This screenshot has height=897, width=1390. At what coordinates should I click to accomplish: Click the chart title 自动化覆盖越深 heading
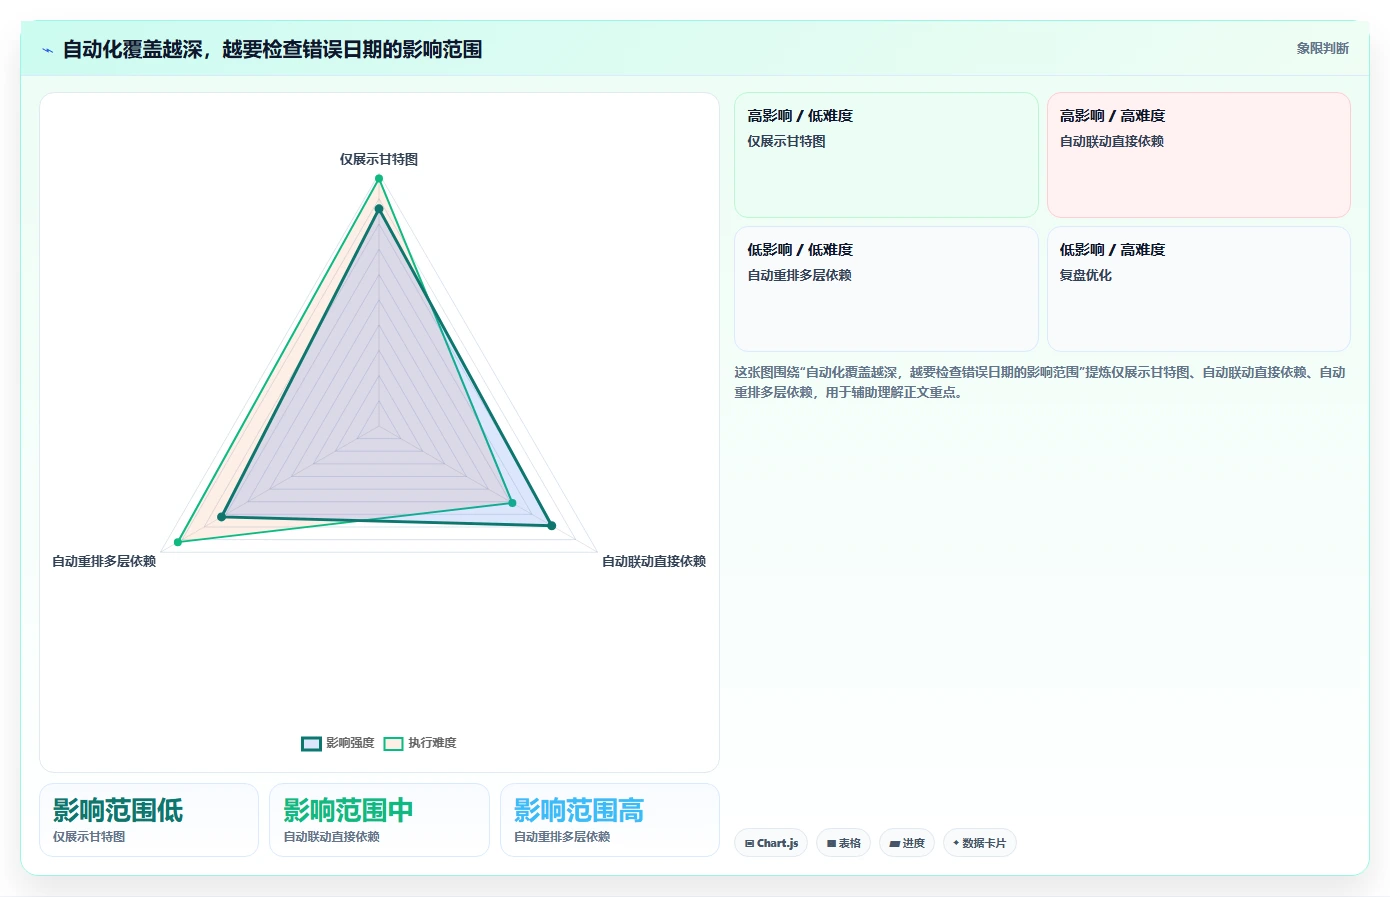[x=272, y=49]
